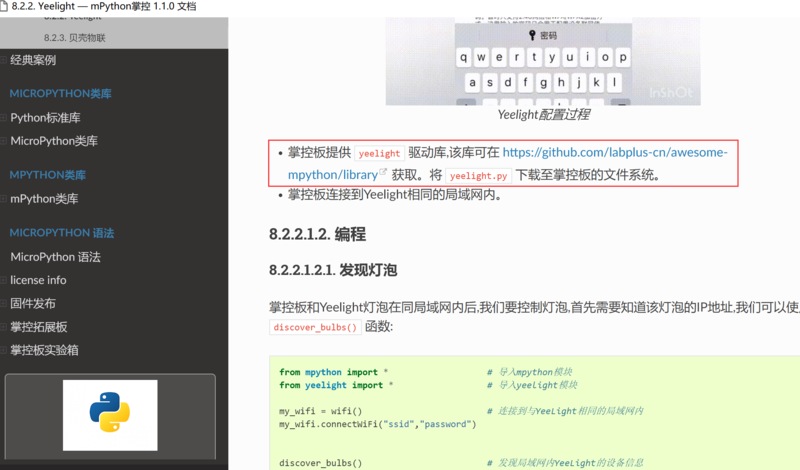
Task: Expand the Python标准库 sidebar item
Action: click(x=4, y=117)
